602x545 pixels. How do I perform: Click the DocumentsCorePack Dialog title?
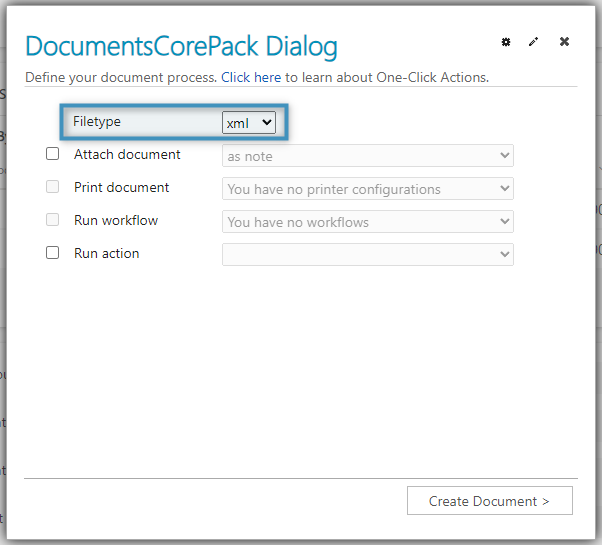click(x=181, y=47)
